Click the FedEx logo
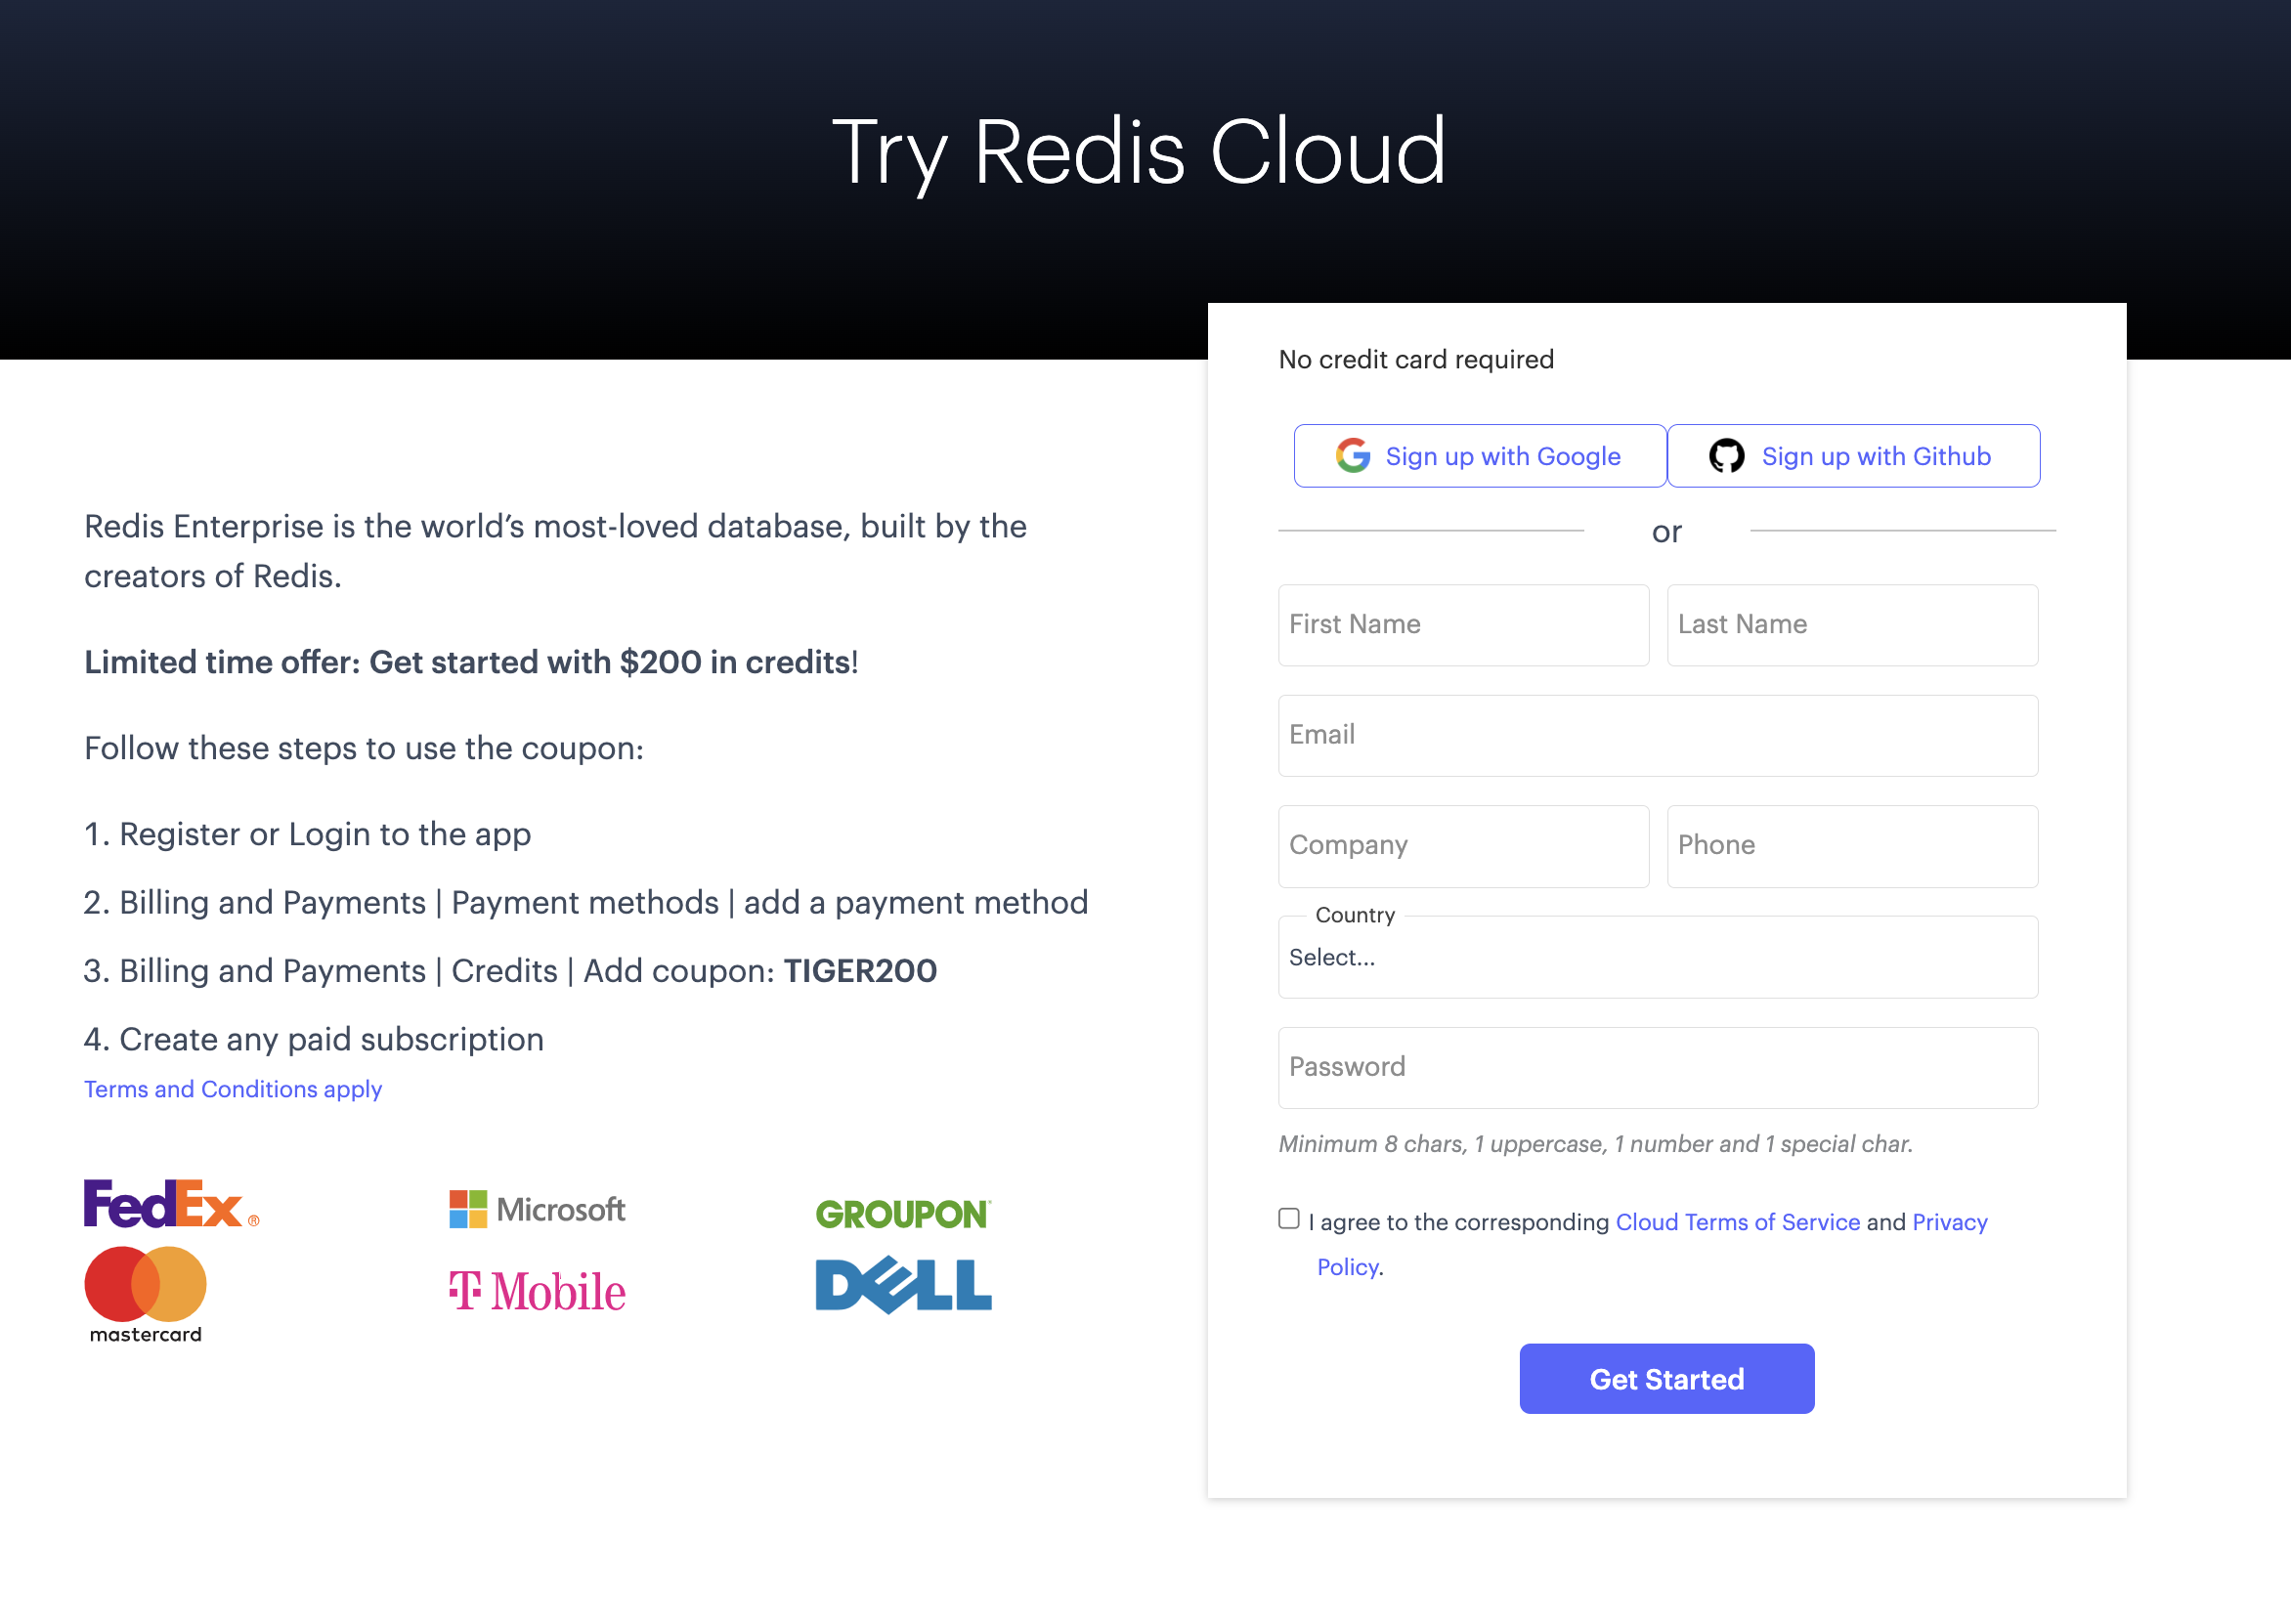The width and height of the screenshot is (2291, 1624). tap(172, 1204)
